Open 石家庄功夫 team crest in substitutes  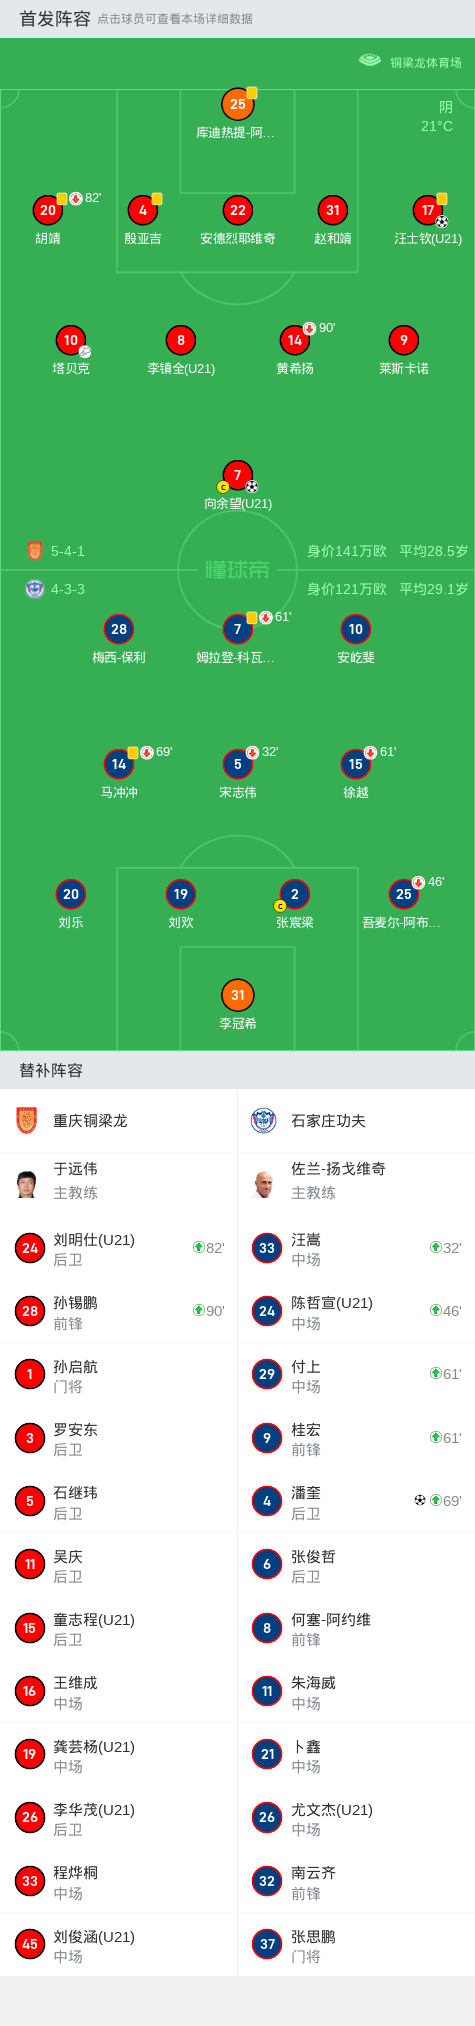coord(264,1120)
